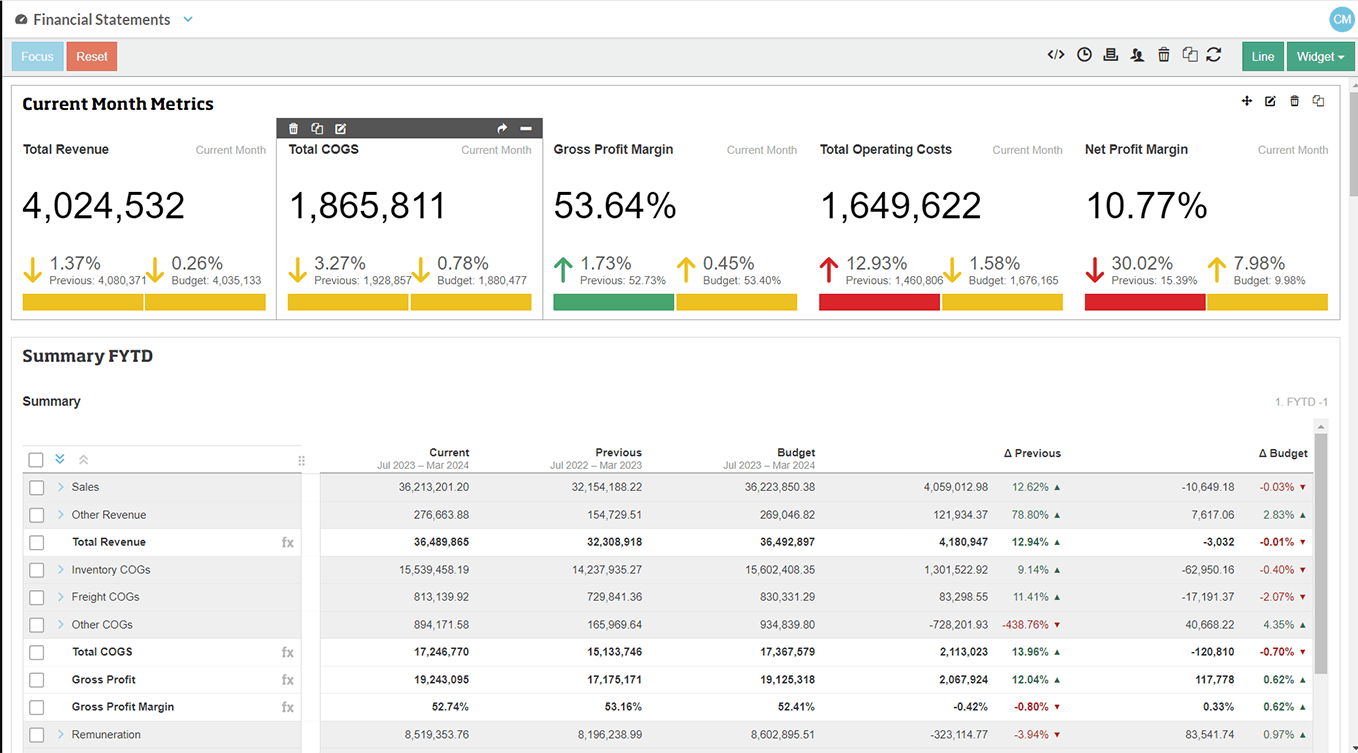
Task: Open the Financial Statements title dropdown
Action: 188,19
